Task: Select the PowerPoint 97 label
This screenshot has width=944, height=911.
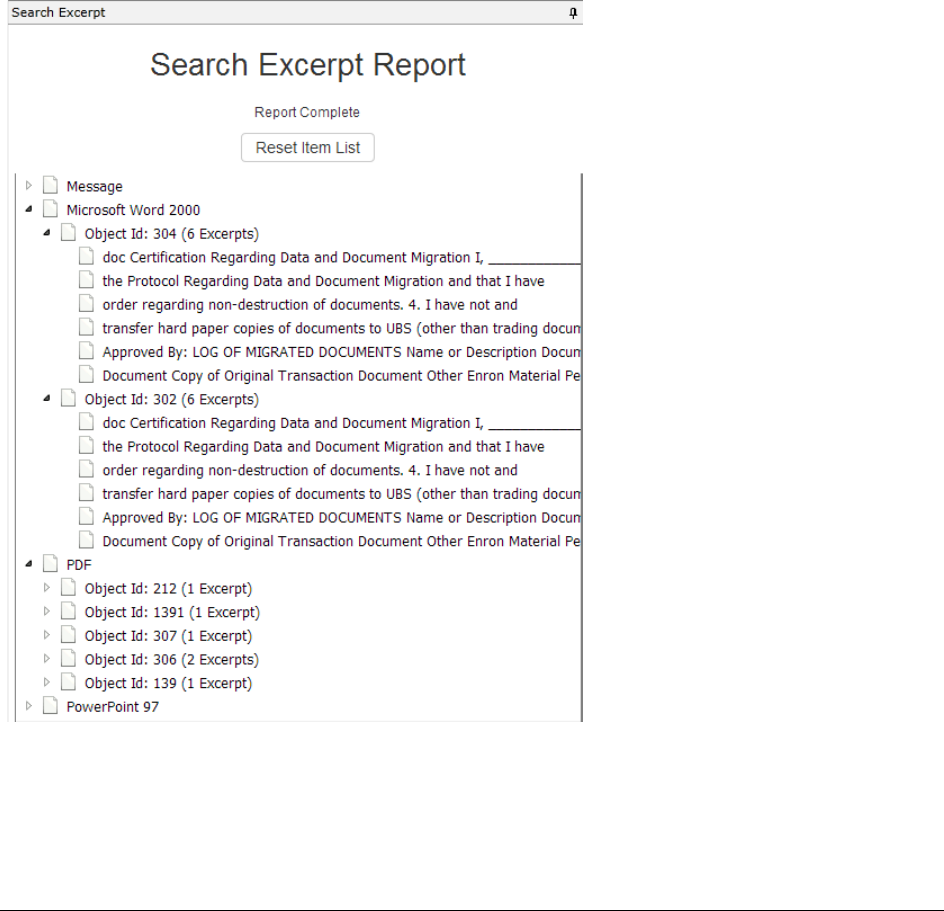Action: coord(113,707)
